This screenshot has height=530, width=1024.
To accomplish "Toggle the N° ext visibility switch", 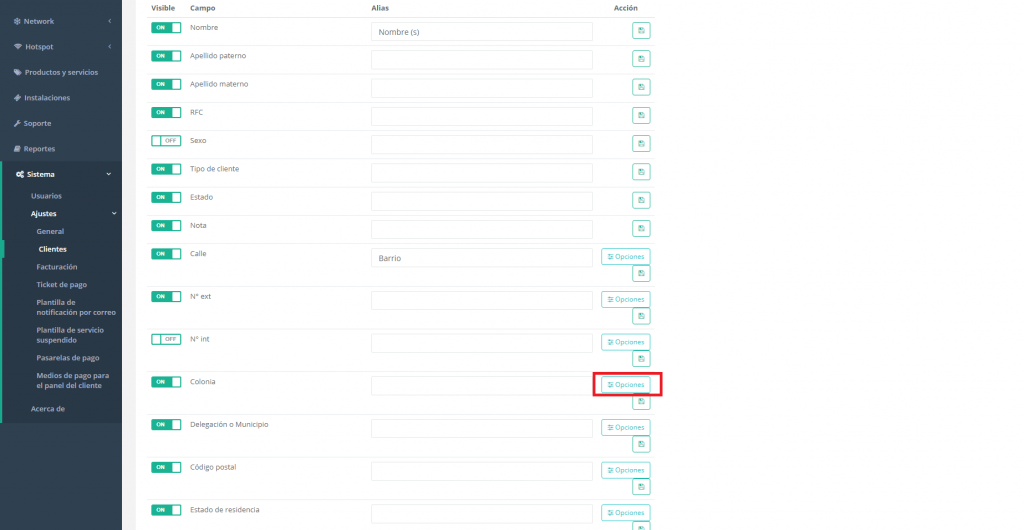I will pos(166,296).
